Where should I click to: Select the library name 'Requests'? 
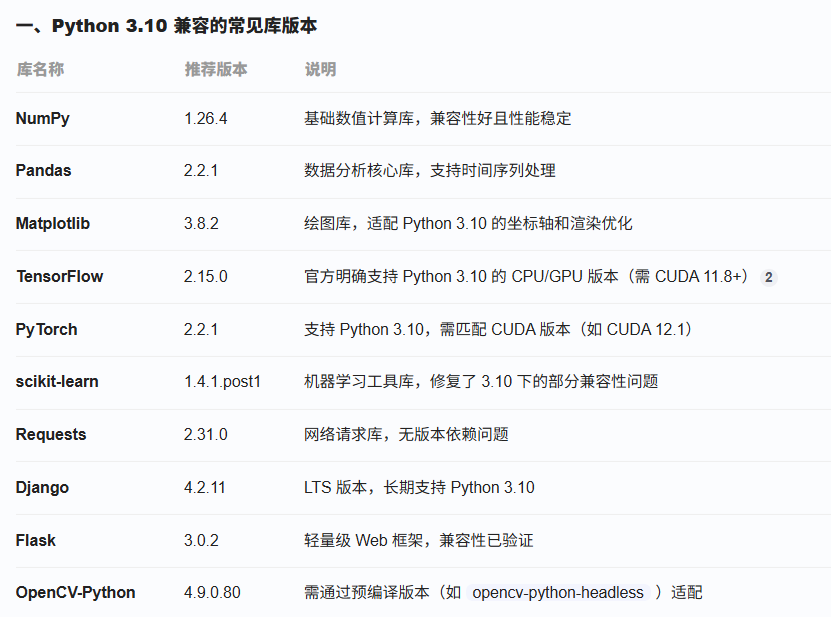click(51, 434)
